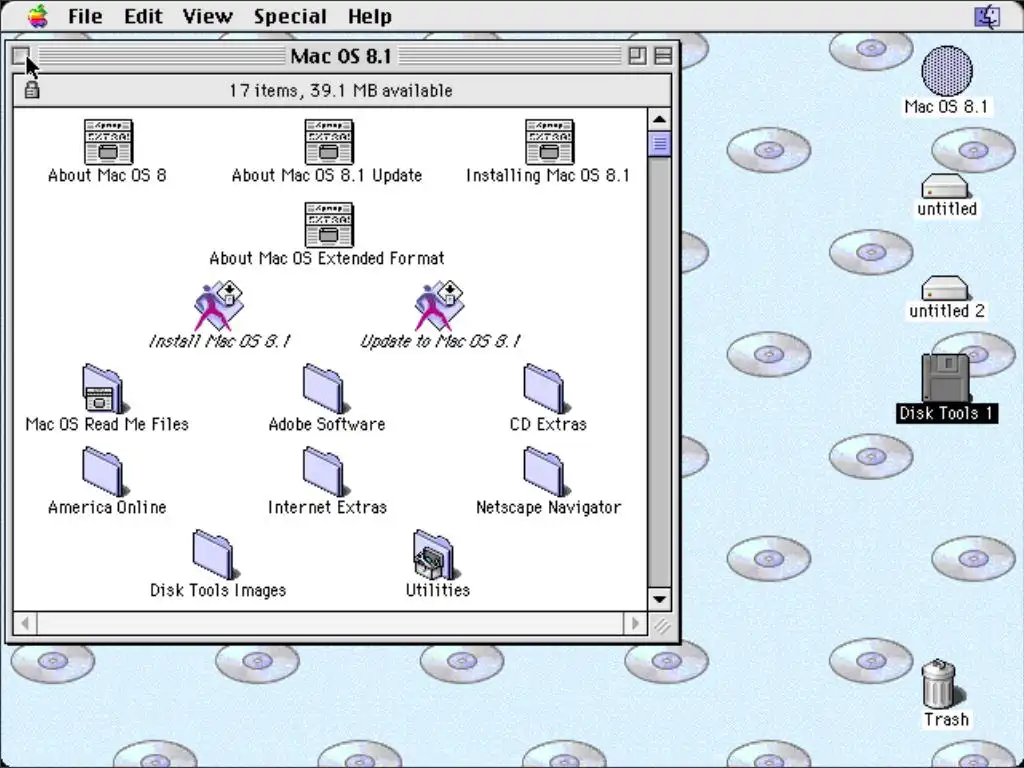The width and height of the screenshot is (1024, 768).
Task: Select the Installing Mac OS 8.1 document icon
Action: point(549,142)
